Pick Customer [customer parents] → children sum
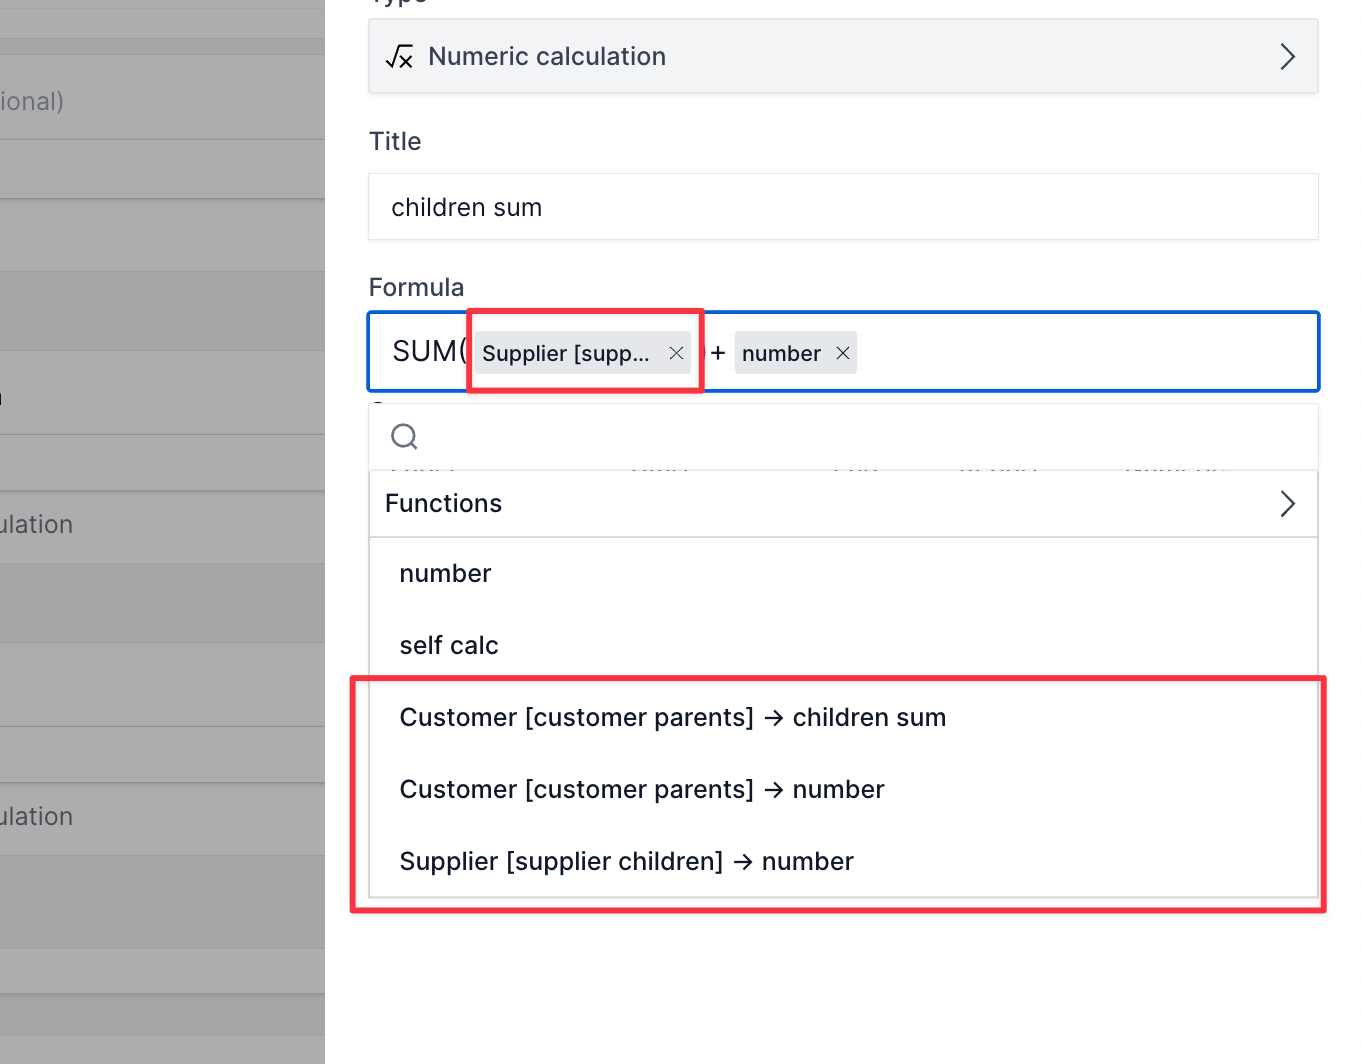Image resolution: width=1362 pixels, height=1064 pixels. (672, 718)
